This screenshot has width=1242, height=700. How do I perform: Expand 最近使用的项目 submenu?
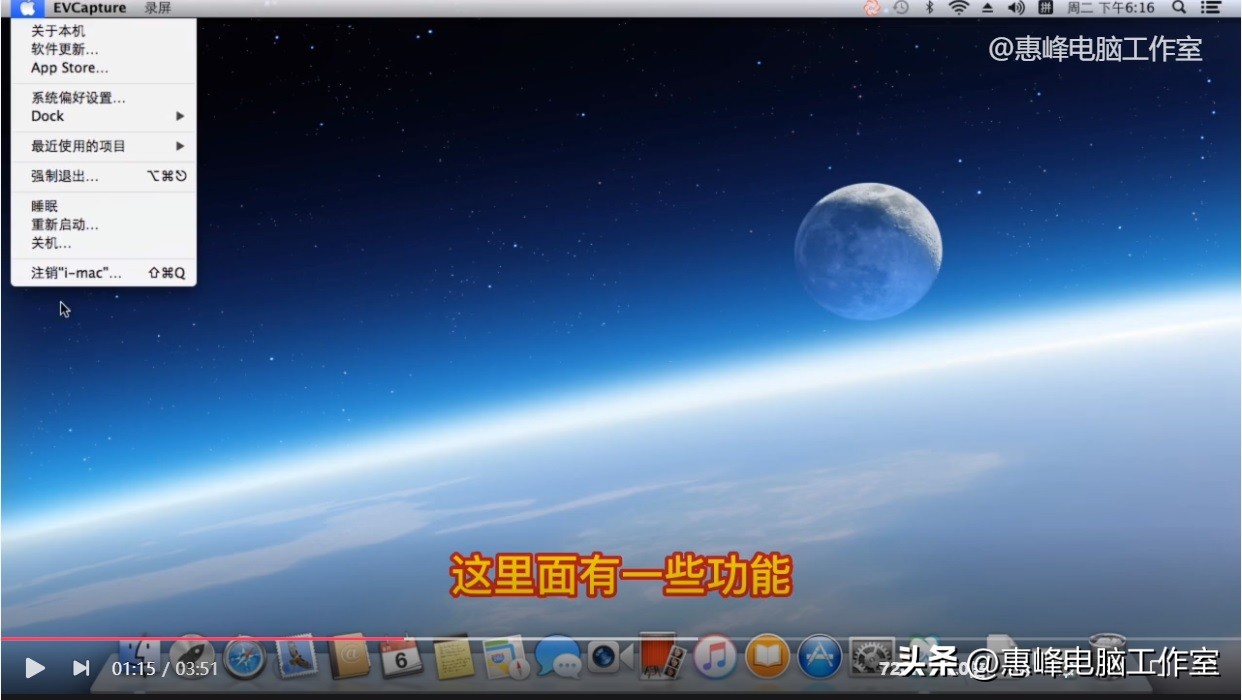104,146
